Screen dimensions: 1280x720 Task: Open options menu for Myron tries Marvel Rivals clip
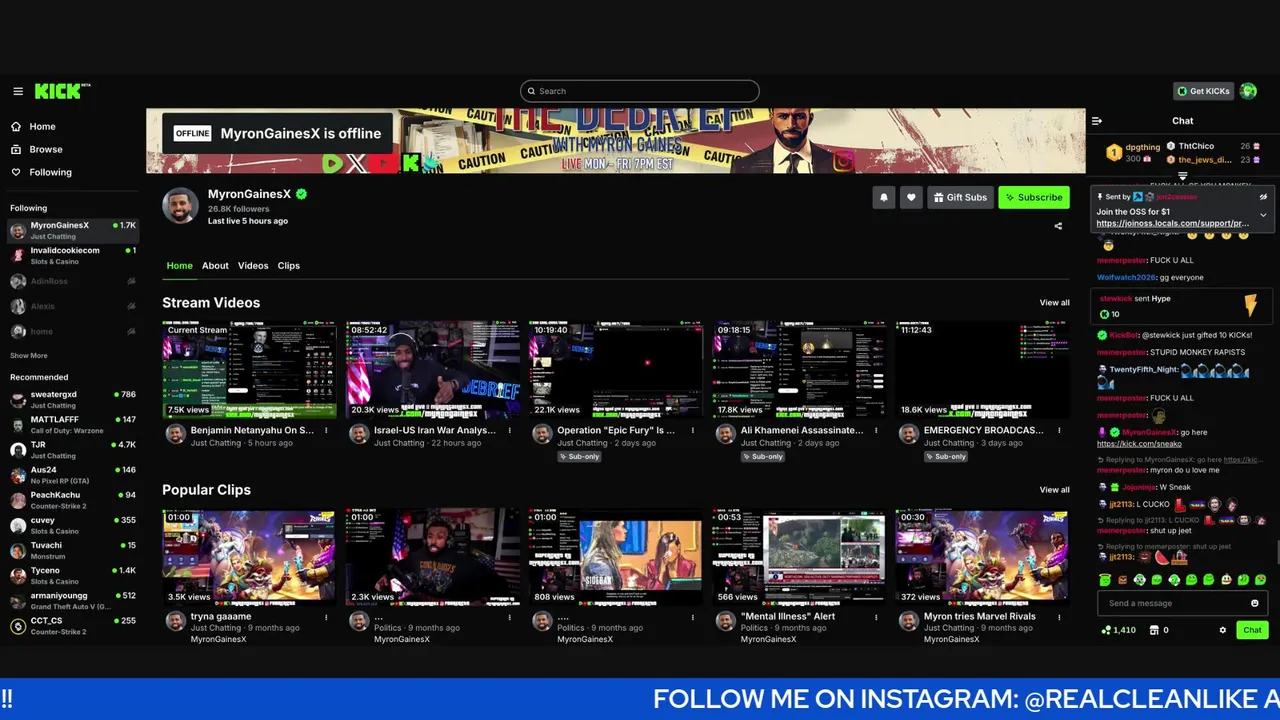(x=1059, y=617)
